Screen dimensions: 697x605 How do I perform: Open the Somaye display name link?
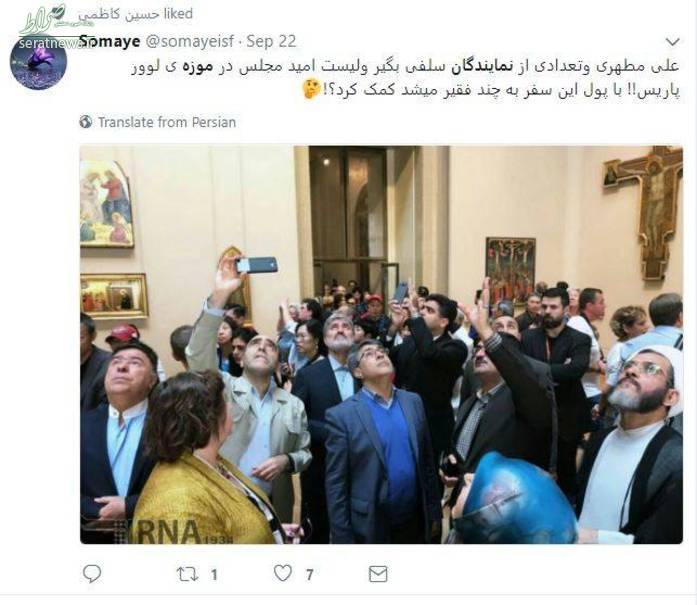111,41
